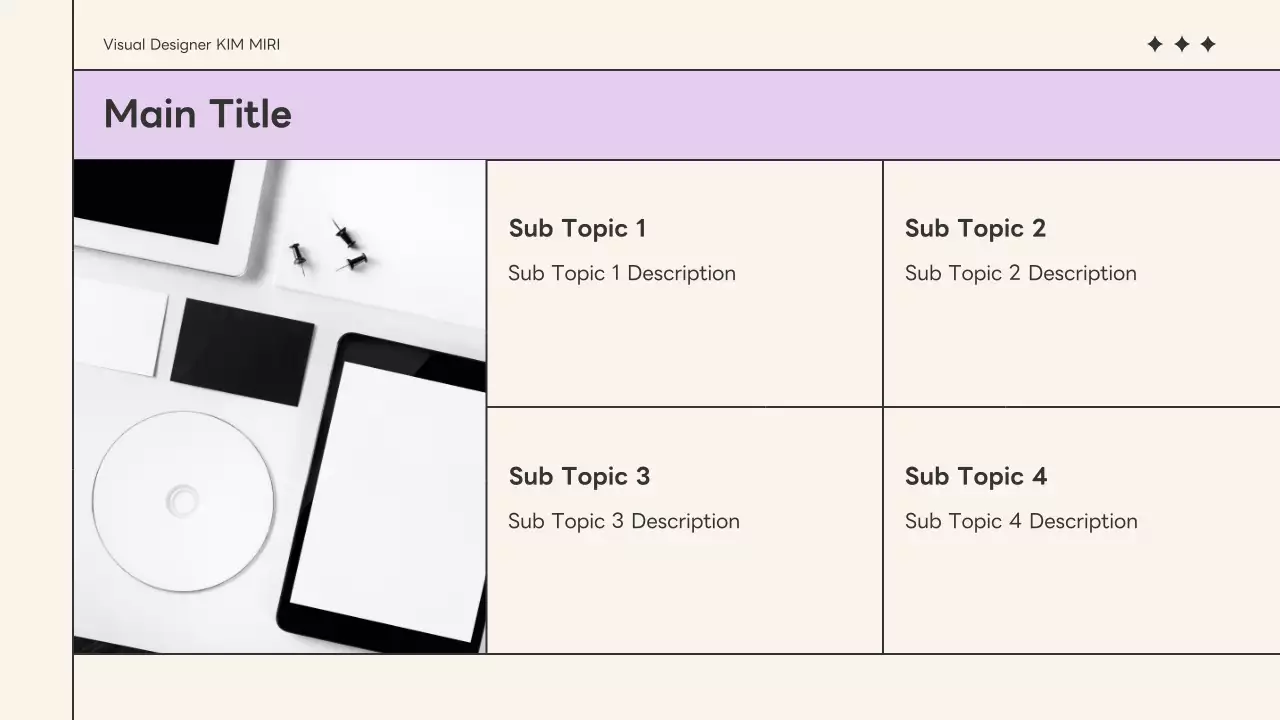The height and width of the screenshot is (720, 1280).
Task: Click the 'Sub Topic 4 Description' text
Action: pyautogui.click(x=1021, y=521)
